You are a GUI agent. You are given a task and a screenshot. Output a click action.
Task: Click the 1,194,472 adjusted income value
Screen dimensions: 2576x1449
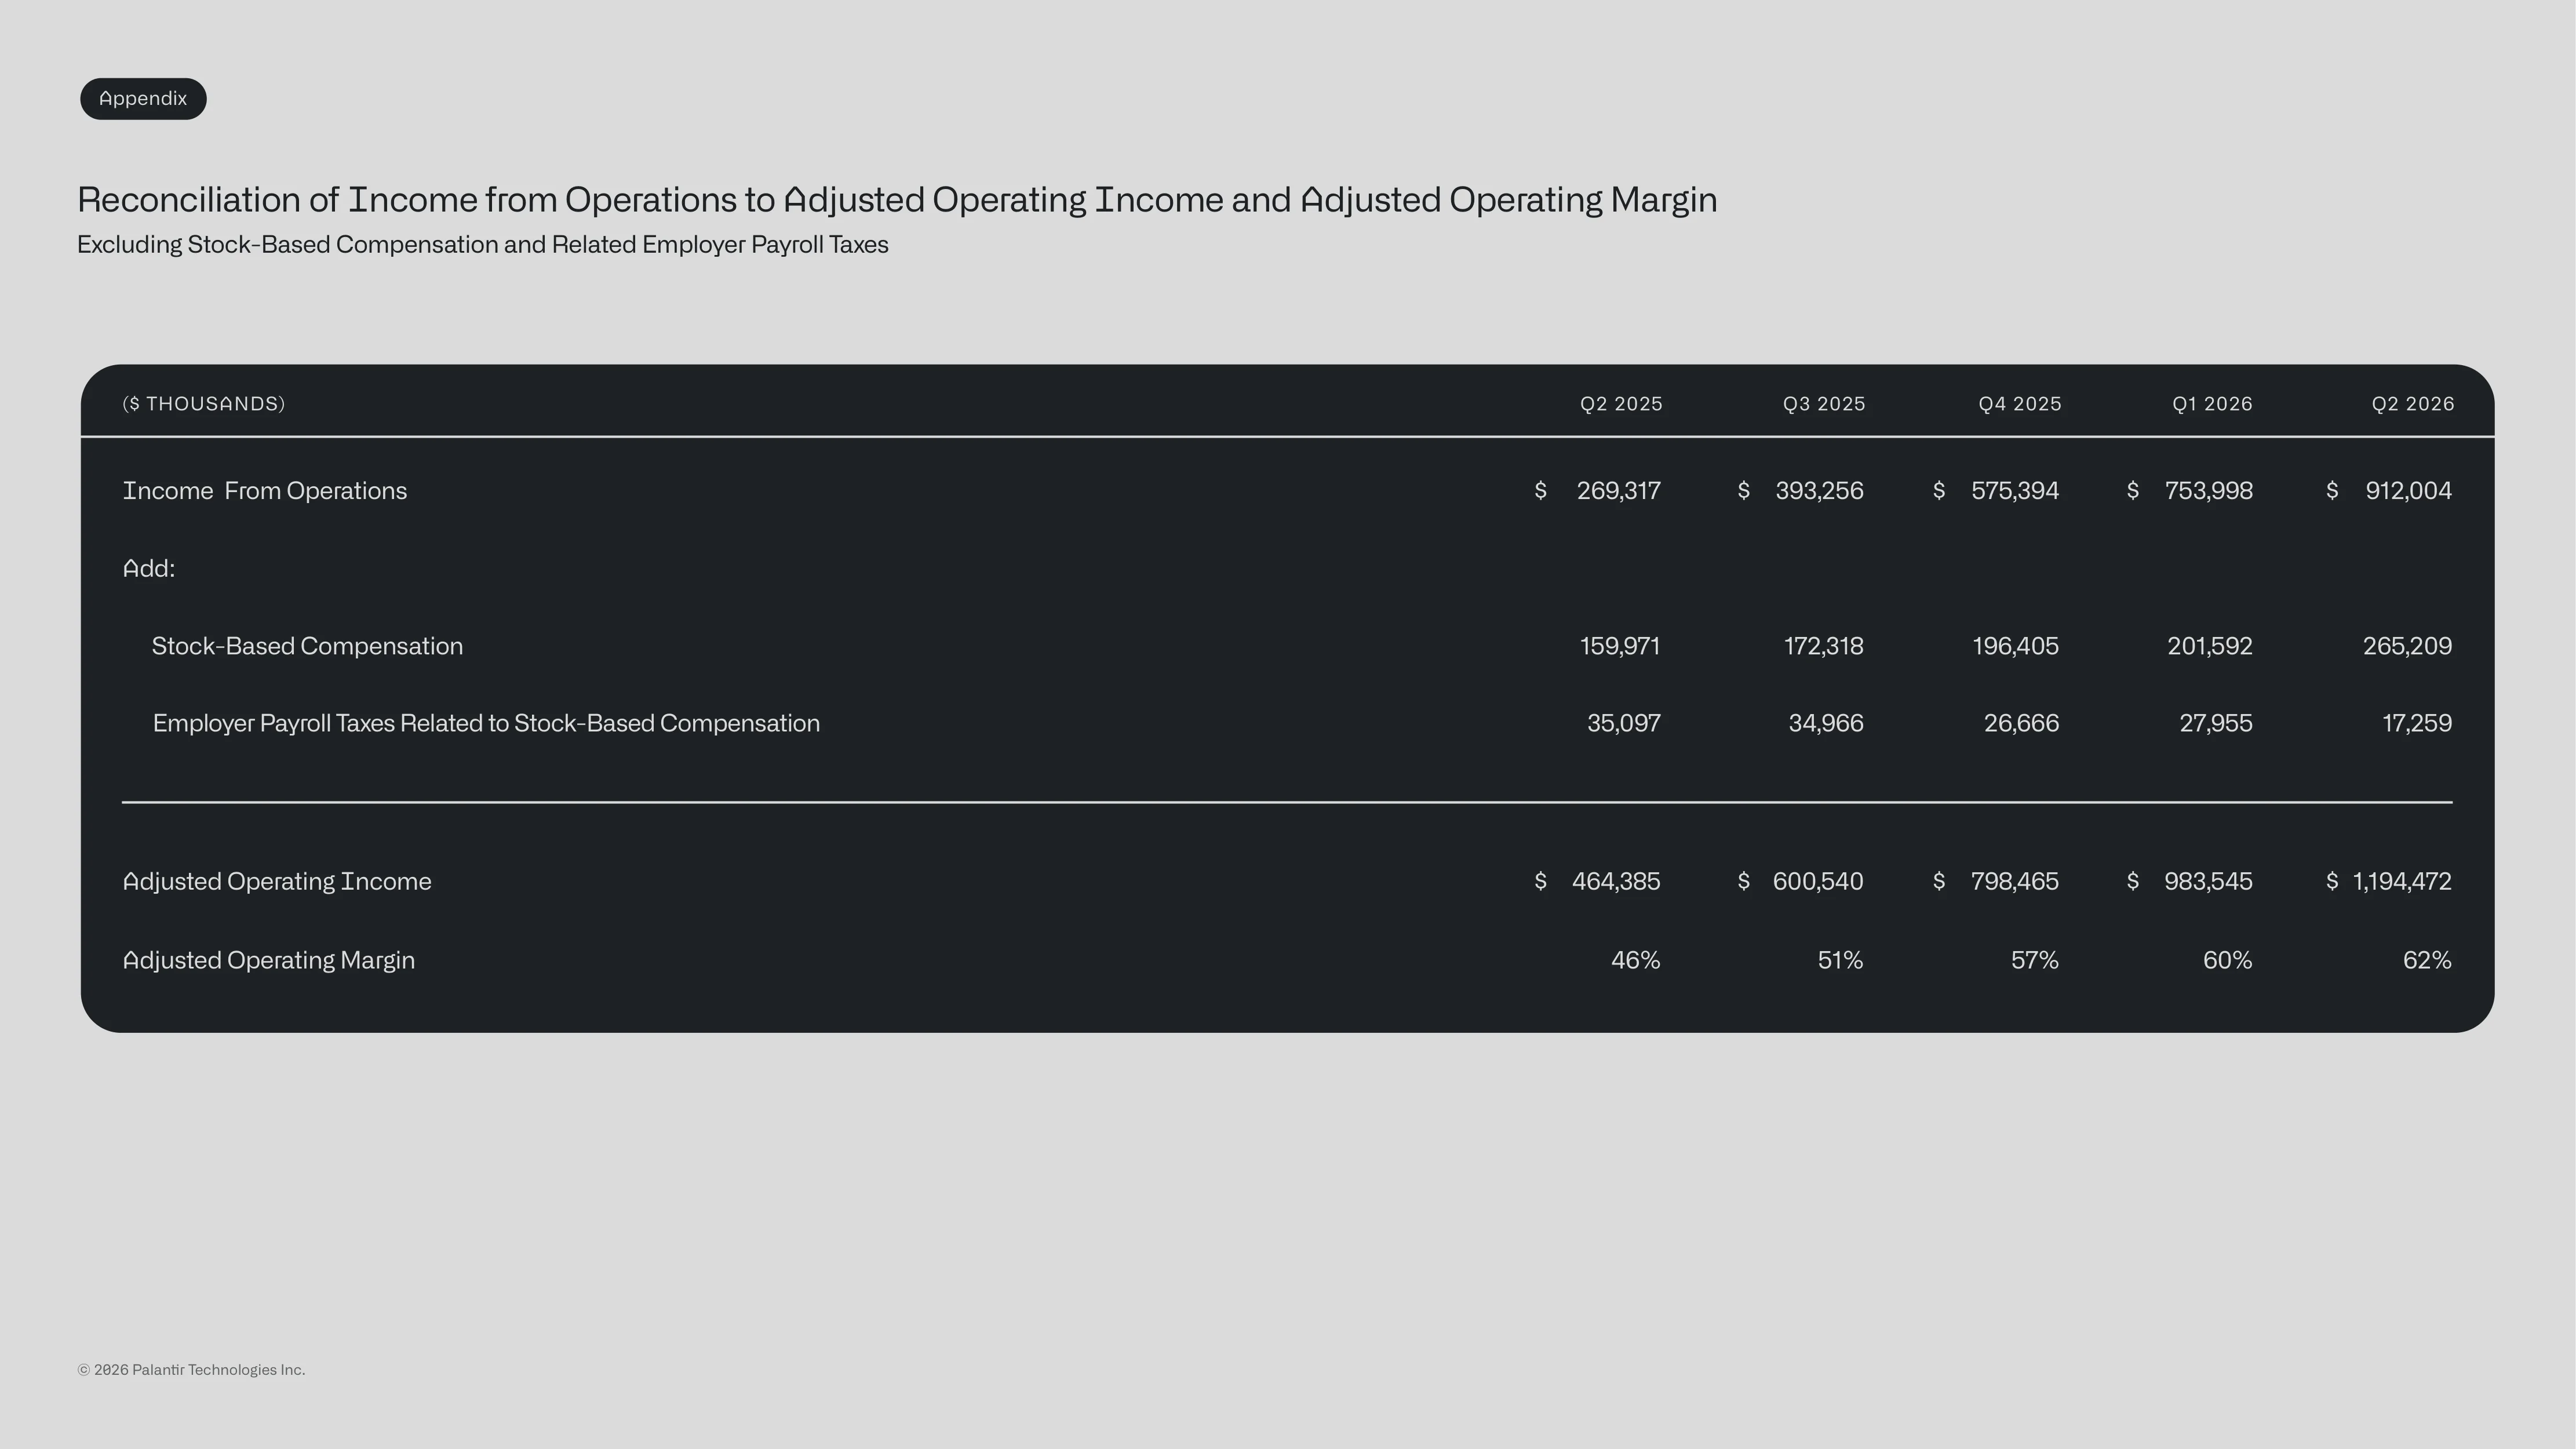(2402, 882)
